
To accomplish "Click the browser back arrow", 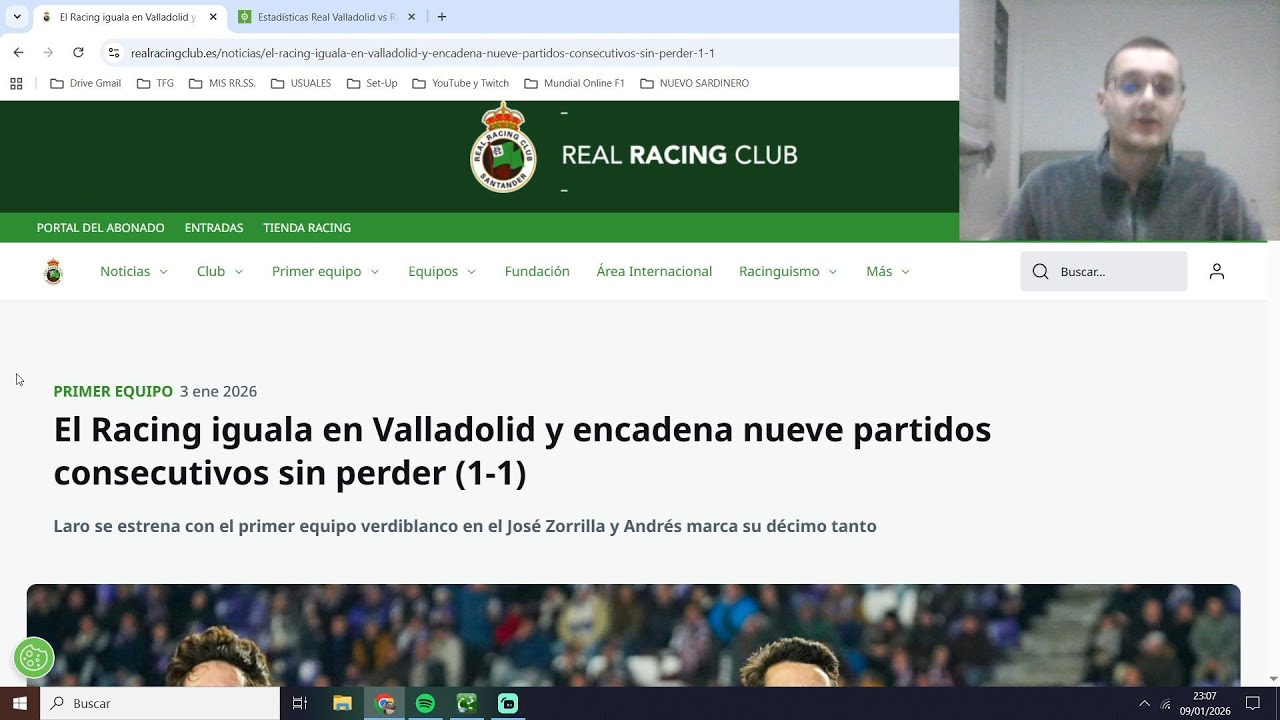I will [18, 52].
